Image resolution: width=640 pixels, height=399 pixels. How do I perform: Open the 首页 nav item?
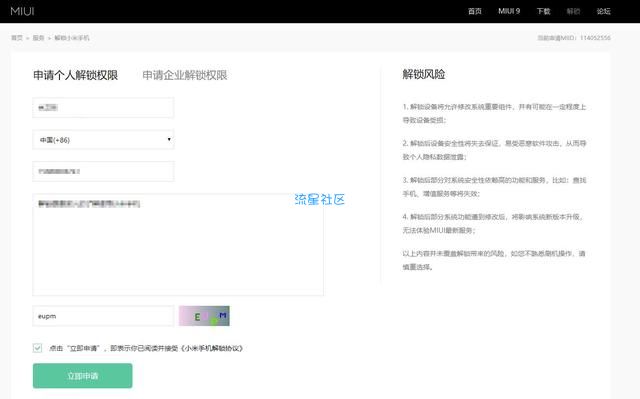(474, 11)
